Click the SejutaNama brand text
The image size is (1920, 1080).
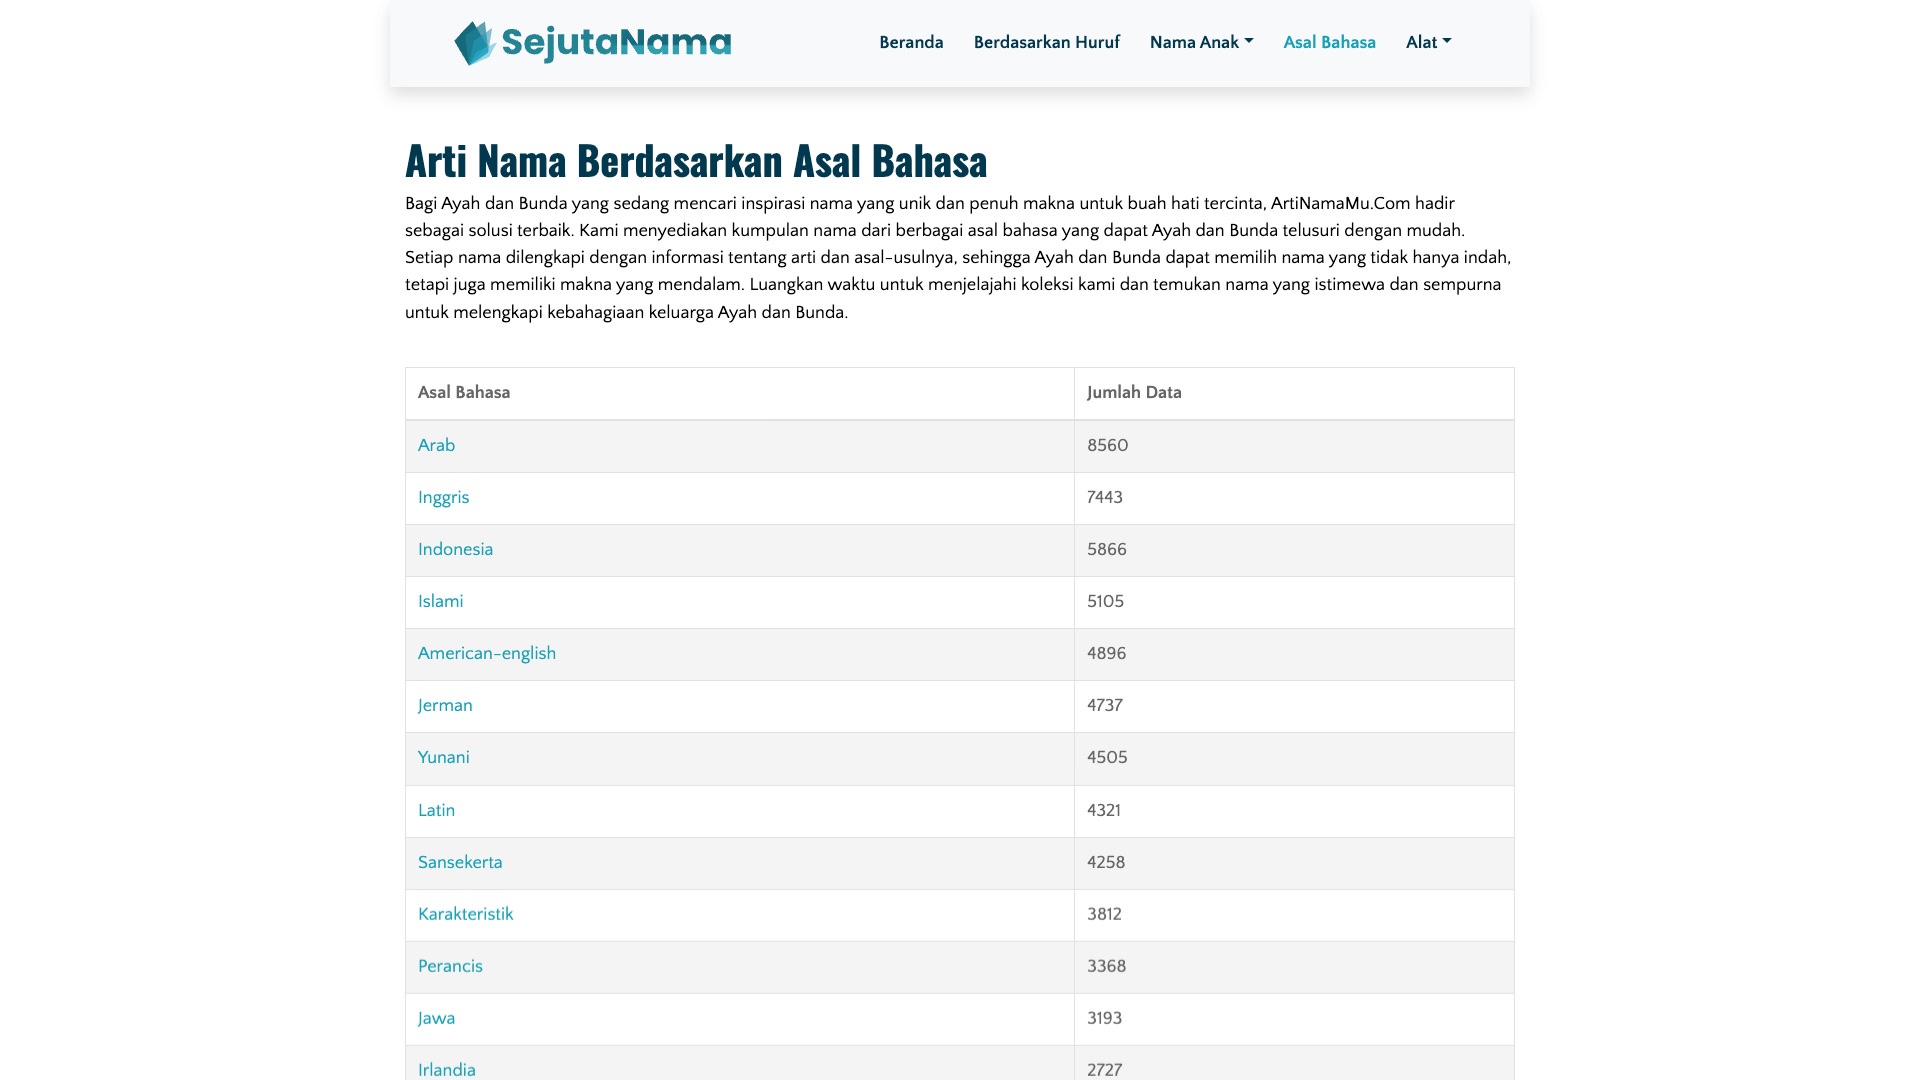click(x=616, y=42)
